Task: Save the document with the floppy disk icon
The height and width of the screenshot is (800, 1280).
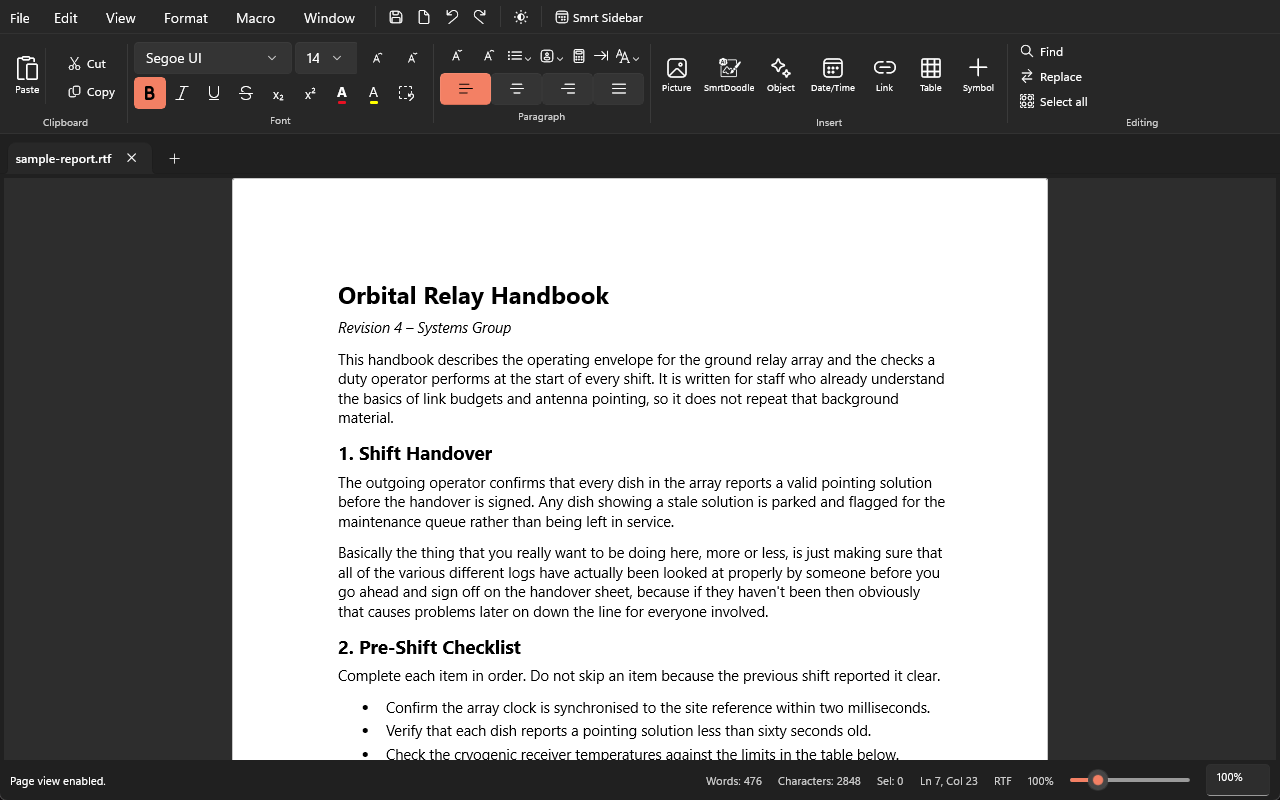Action: coord(396,17)
